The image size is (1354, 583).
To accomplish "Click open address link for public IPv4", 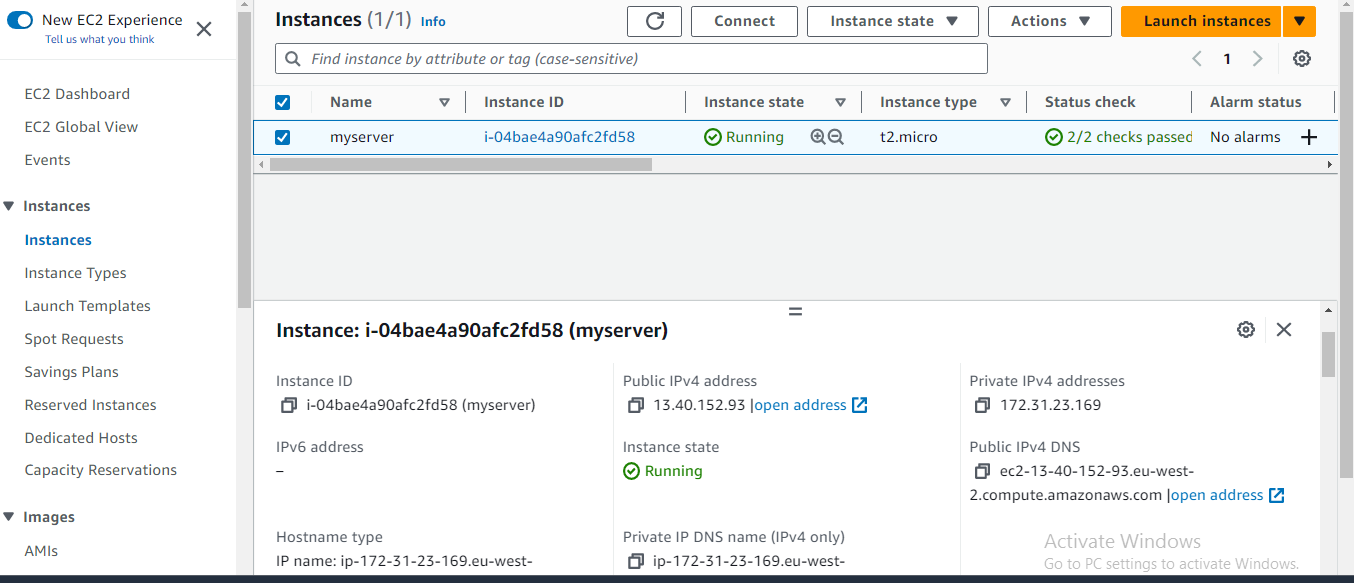I will (800, 405).
